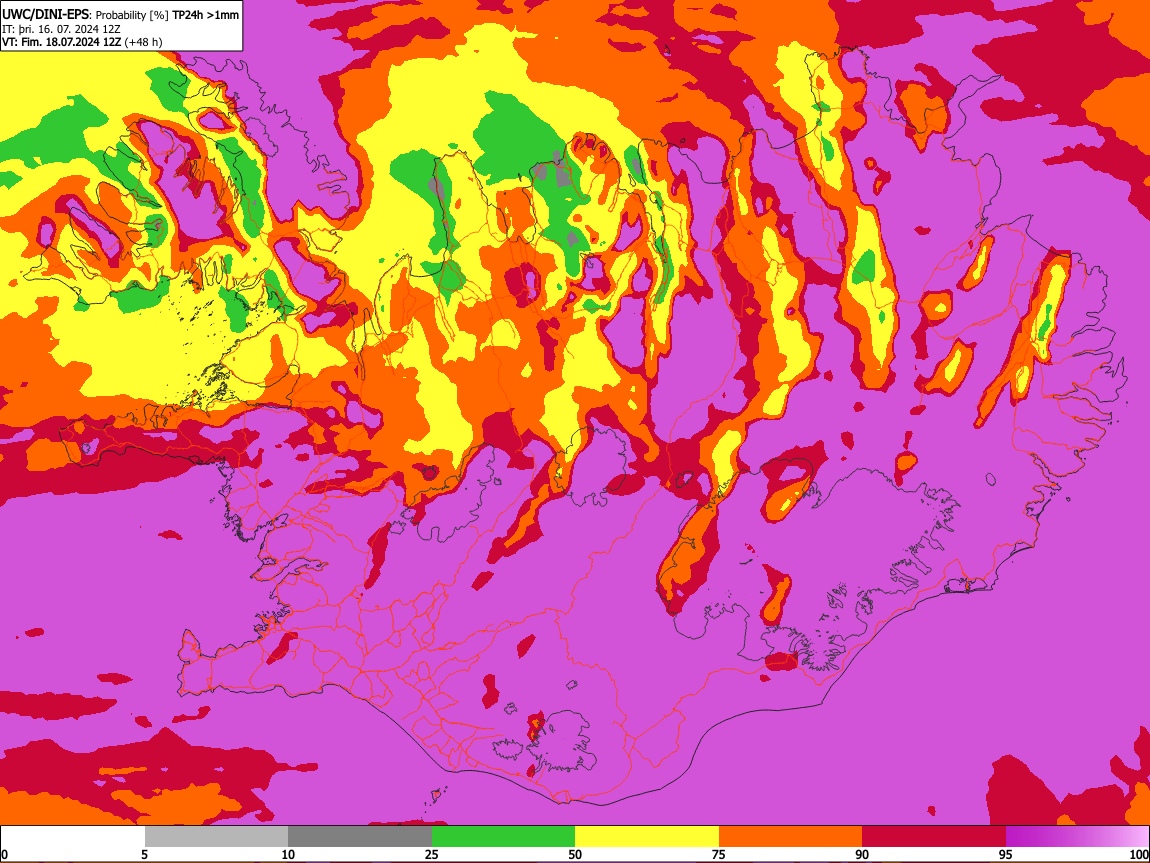Viewport: 1150px width, 863px height.
Task: Click the legend value '100'
Action: click(x=1139, y=854)
